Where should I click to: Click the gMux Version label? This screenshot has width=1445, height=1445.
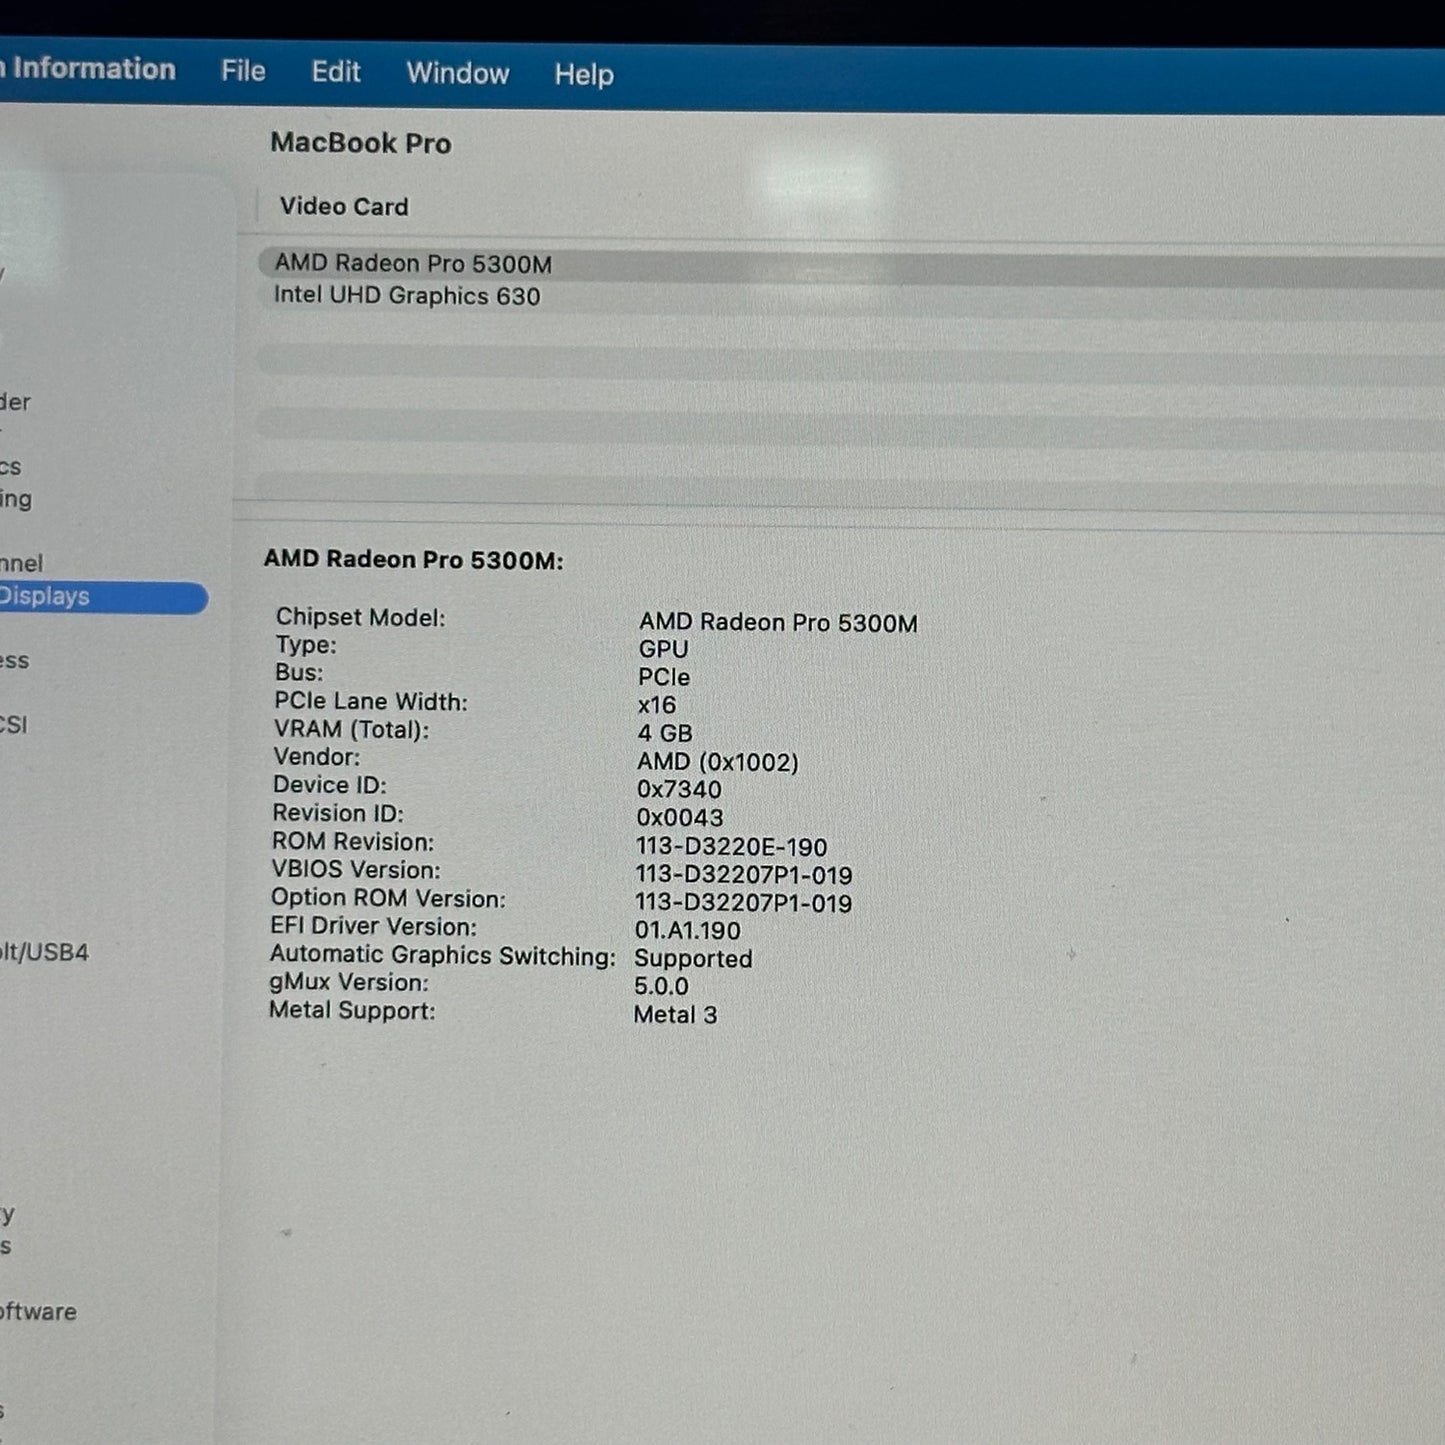click(348, 983)
